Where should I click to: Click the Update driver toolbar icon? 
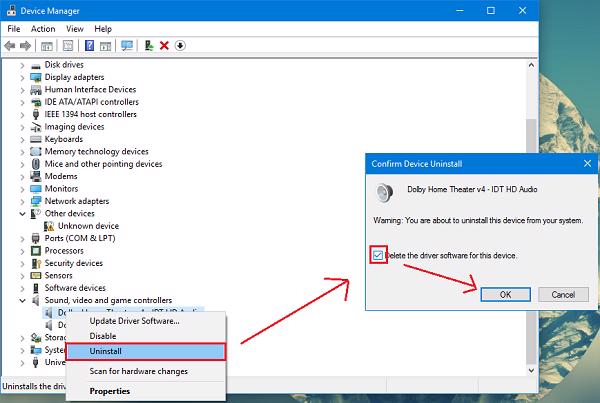tap(149, 45)
